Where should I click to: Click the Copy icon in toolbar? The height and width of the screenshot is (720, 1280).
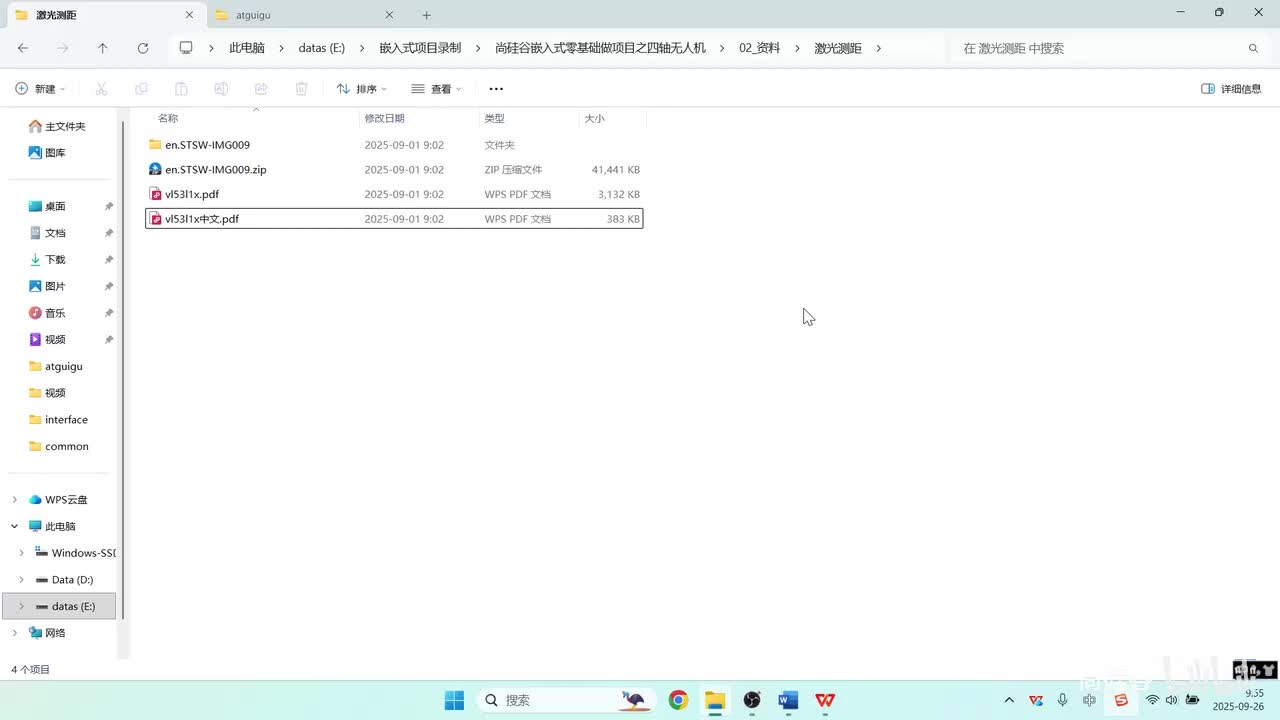[x=141, y=89]
